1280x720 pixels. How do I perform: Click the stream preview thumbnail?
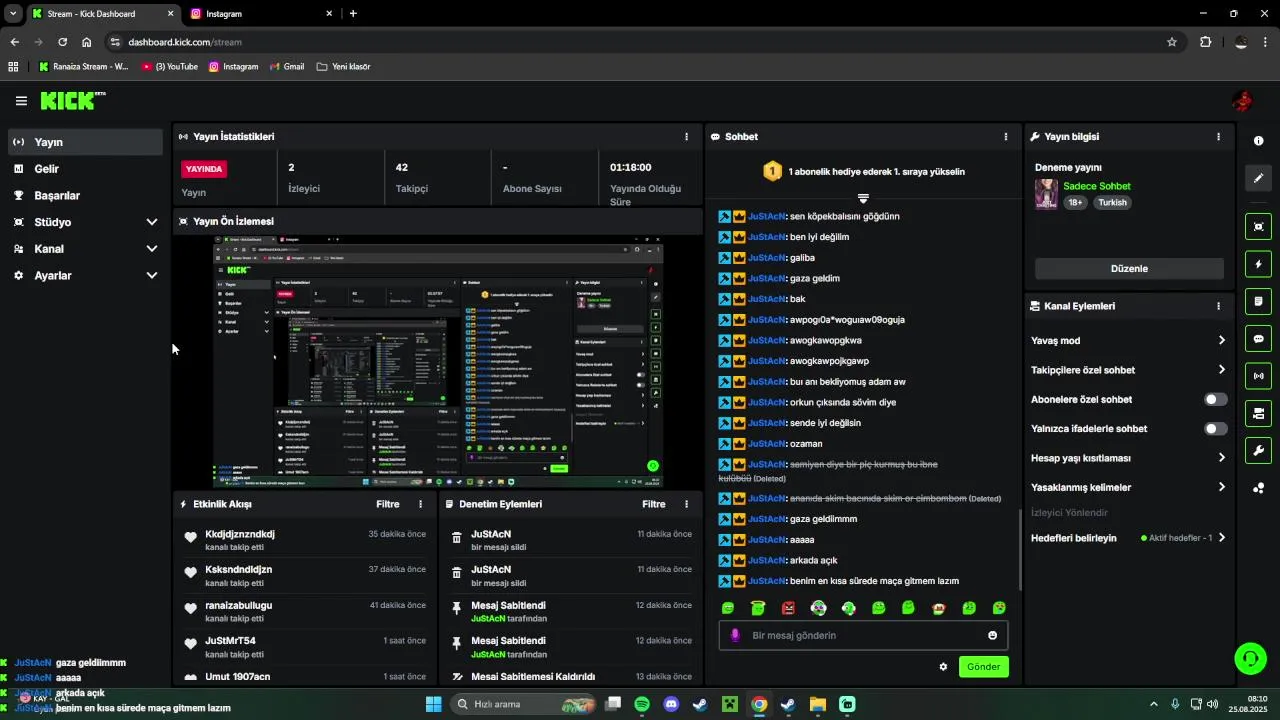click(438, 362)
